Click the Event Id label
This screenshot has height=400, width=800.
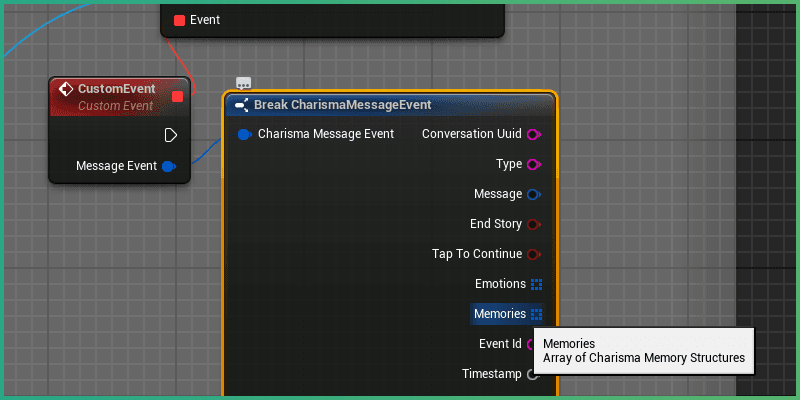point(501,344)
